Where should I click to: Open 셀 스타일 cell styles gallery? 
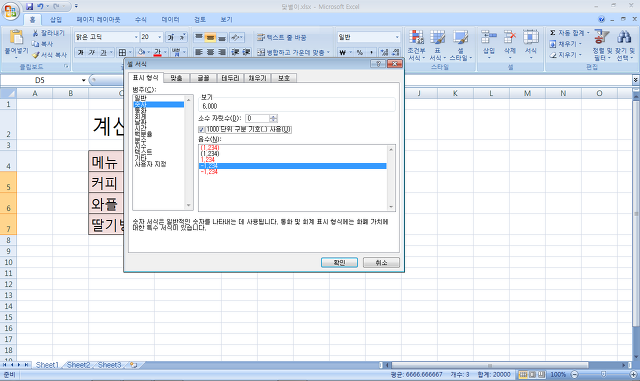pos(460,45)
